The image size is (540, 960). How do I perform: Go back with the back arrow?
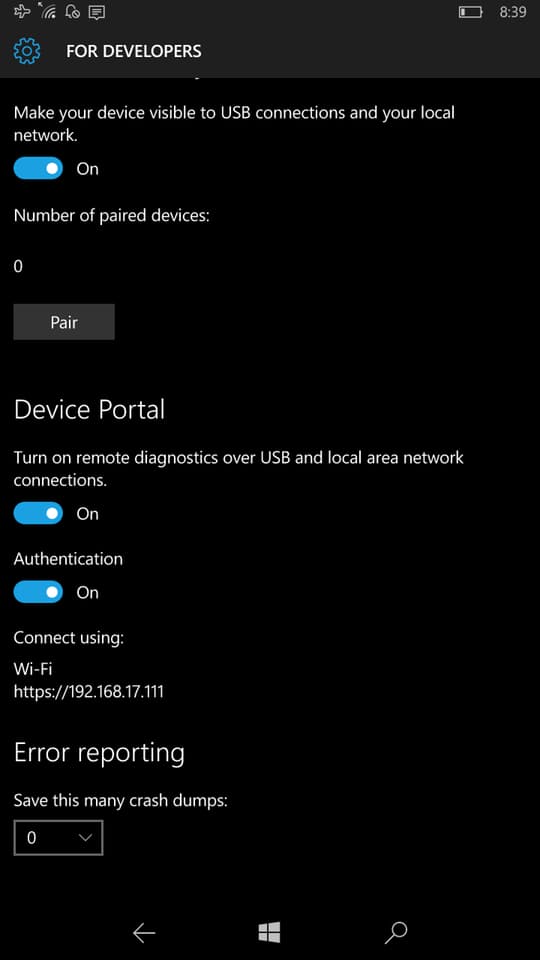[x=144, y=932]
